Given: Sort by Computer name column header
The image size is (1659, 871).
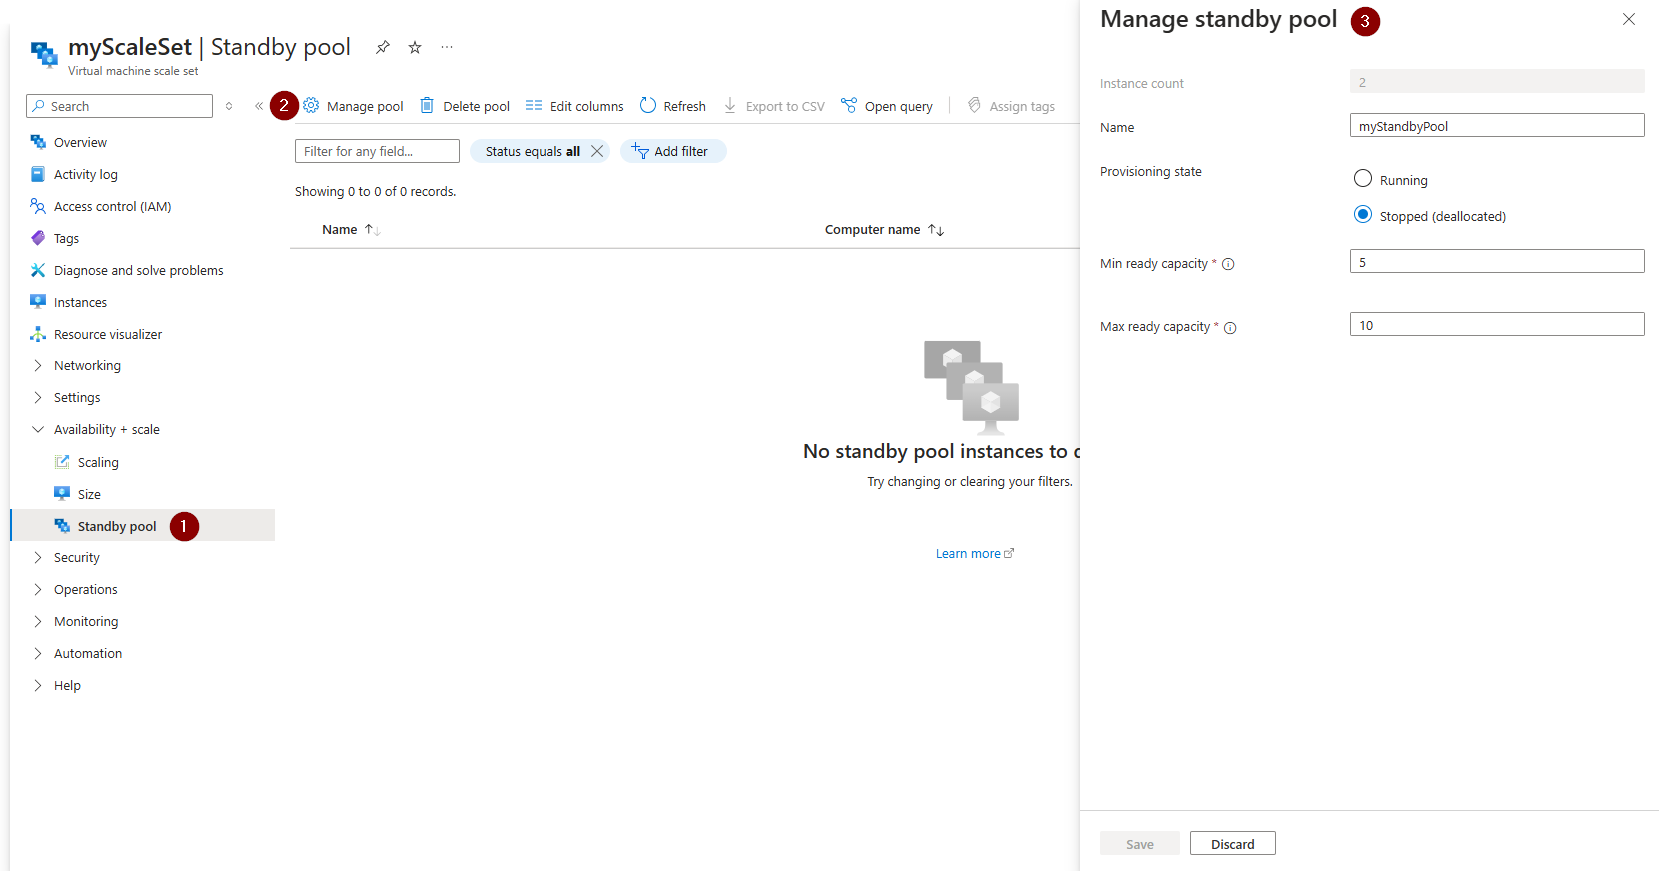Looking at the screenshot, I should 884,230.
